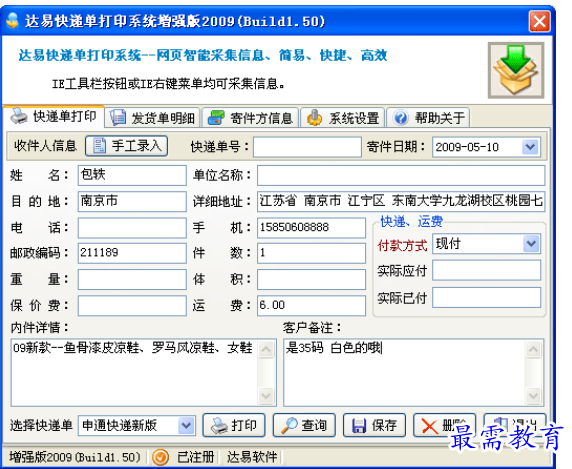The image size is (572, 469).
Task: Click the 保存 button
Action: (374, 425)
